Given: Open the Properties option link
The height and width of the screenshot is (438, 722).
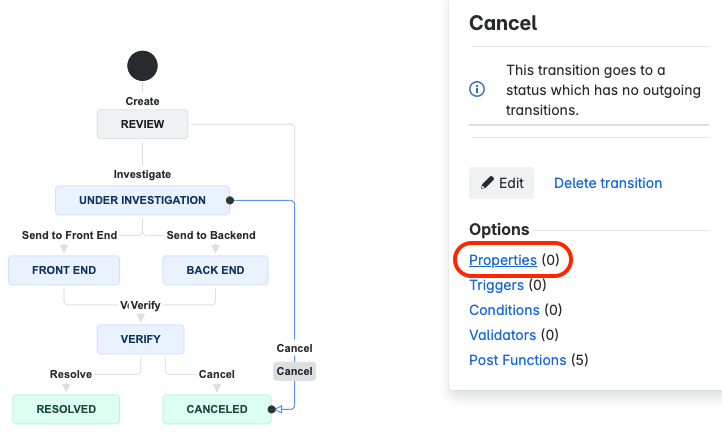Looking at the screenshot, I should [504, 260].
